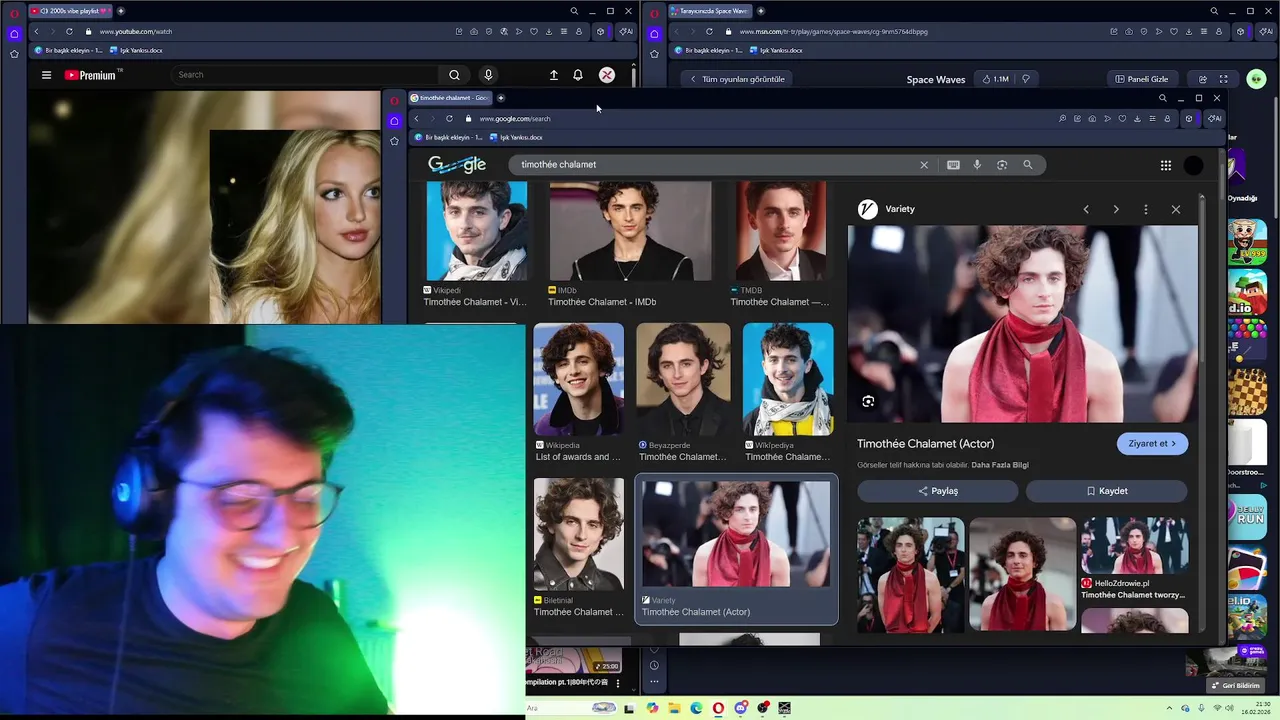This screenshot has width=1280, height=720.
Task: Click the Google logo
Action: pos(457,165)
